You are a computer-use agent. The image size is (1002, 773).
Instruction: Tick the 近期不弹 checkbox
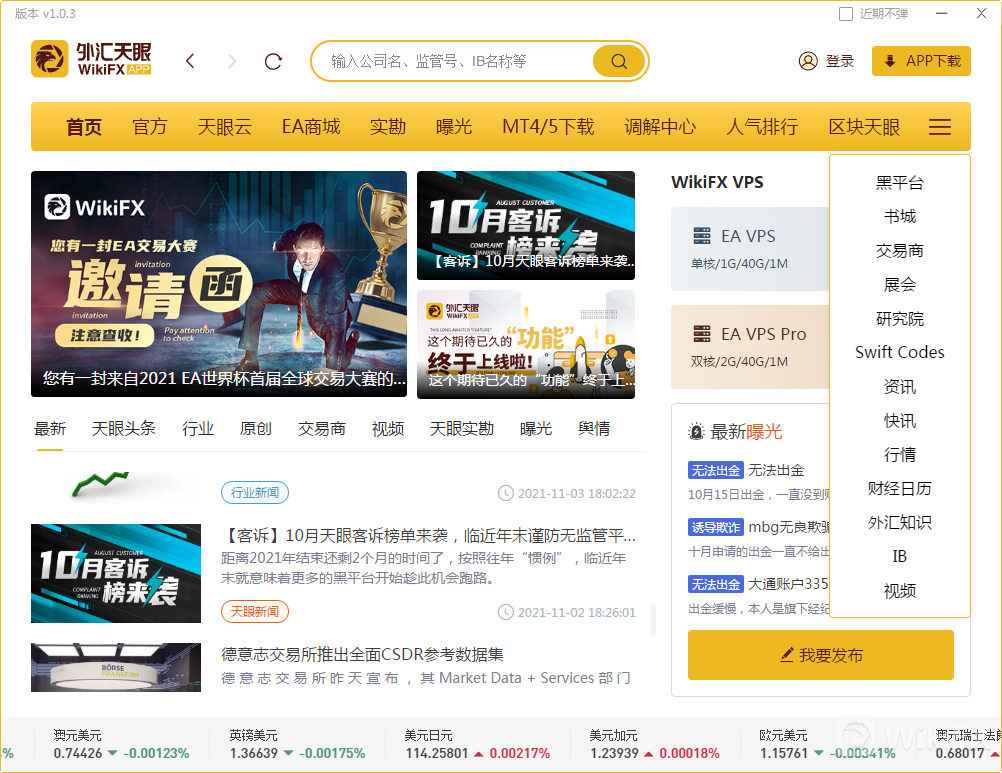(846, 14)
